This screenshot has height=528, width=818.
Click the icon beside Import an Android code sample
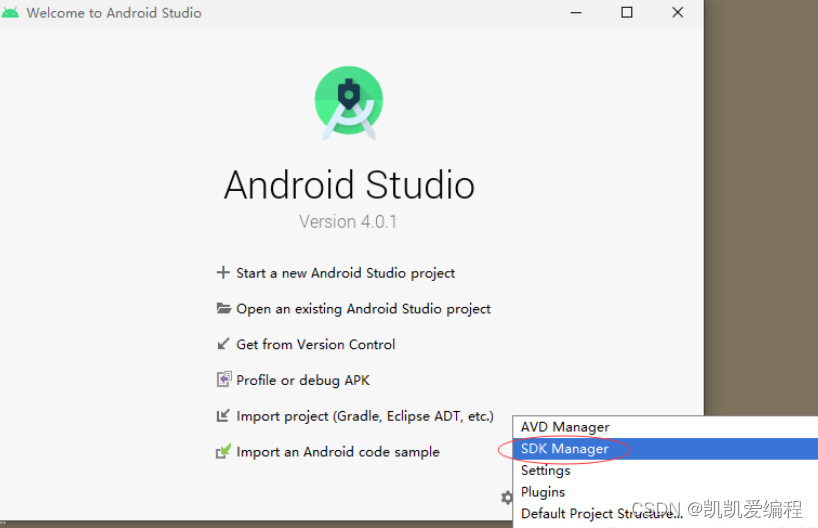223,451
